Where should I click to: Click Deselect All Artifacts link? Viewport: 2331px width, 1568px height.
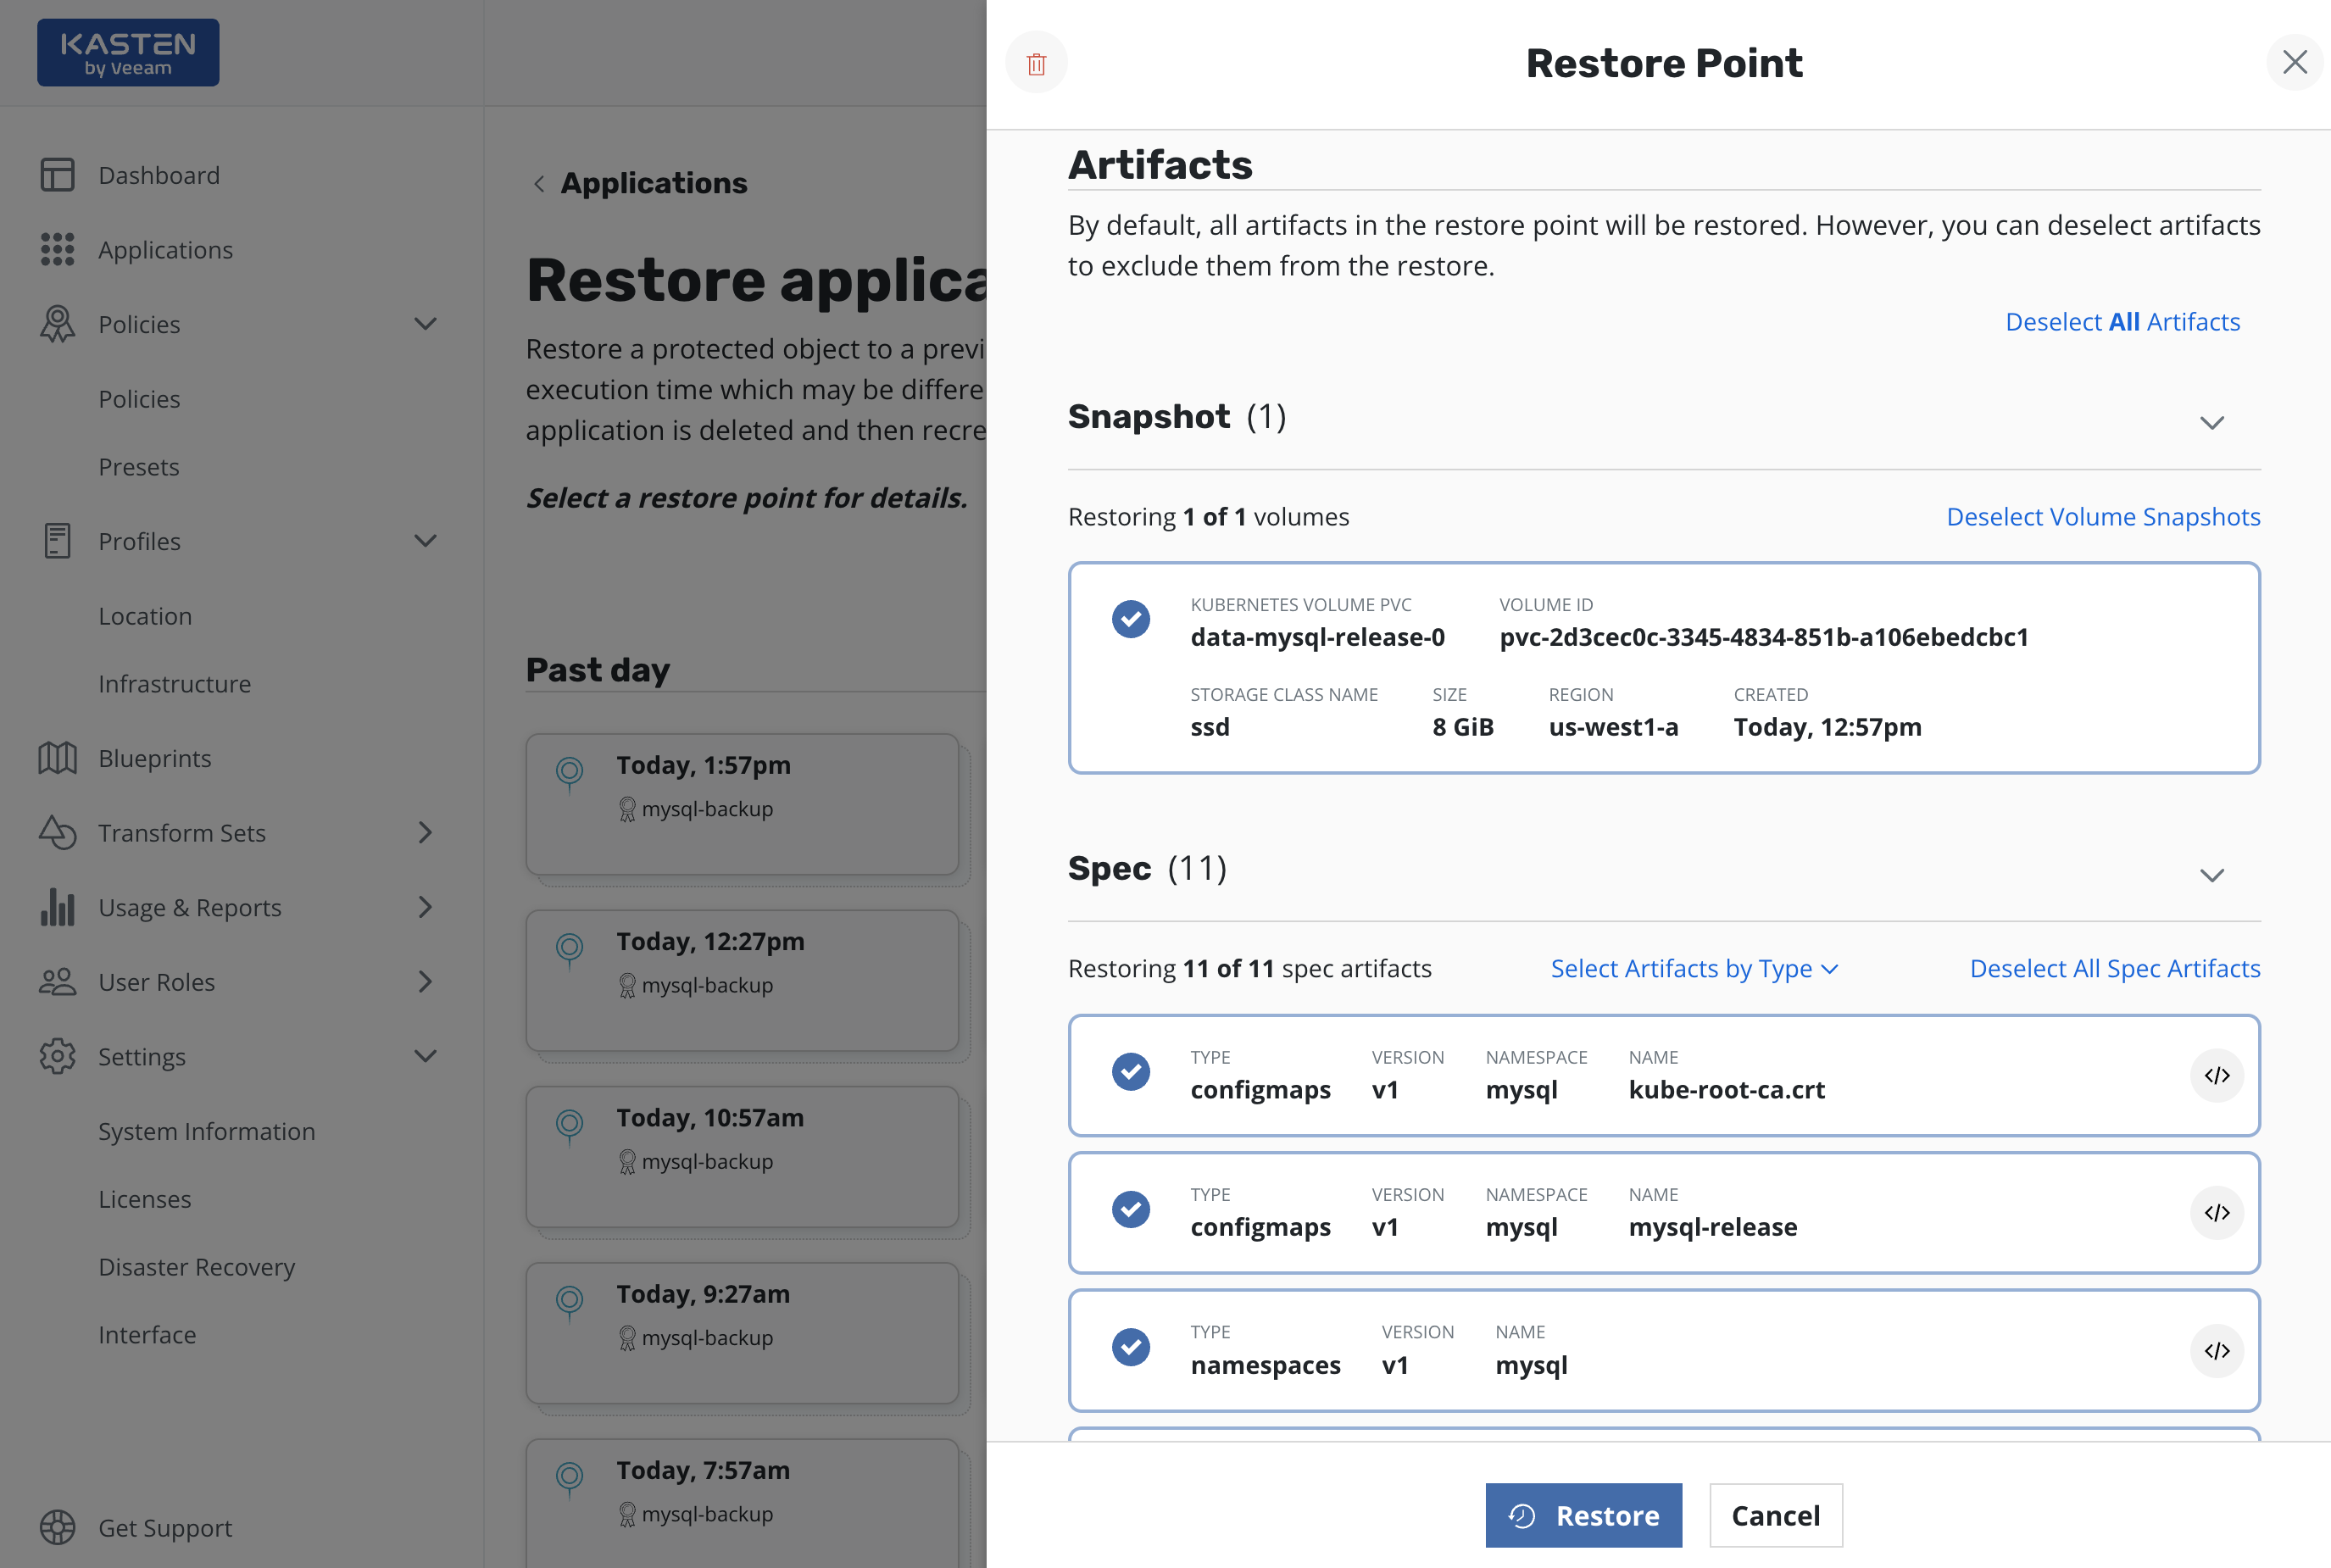coord(2122,322)
